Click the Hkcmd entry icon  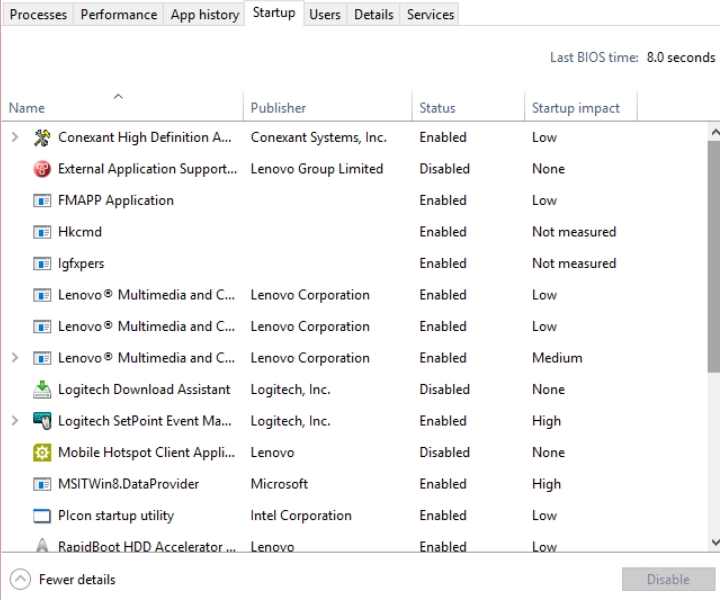42,232
